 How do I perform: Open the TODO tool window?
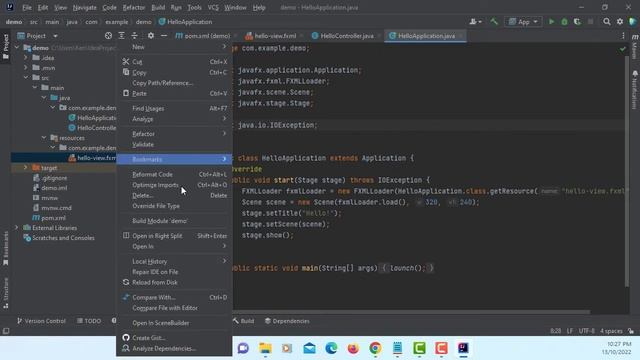(89, 321)
